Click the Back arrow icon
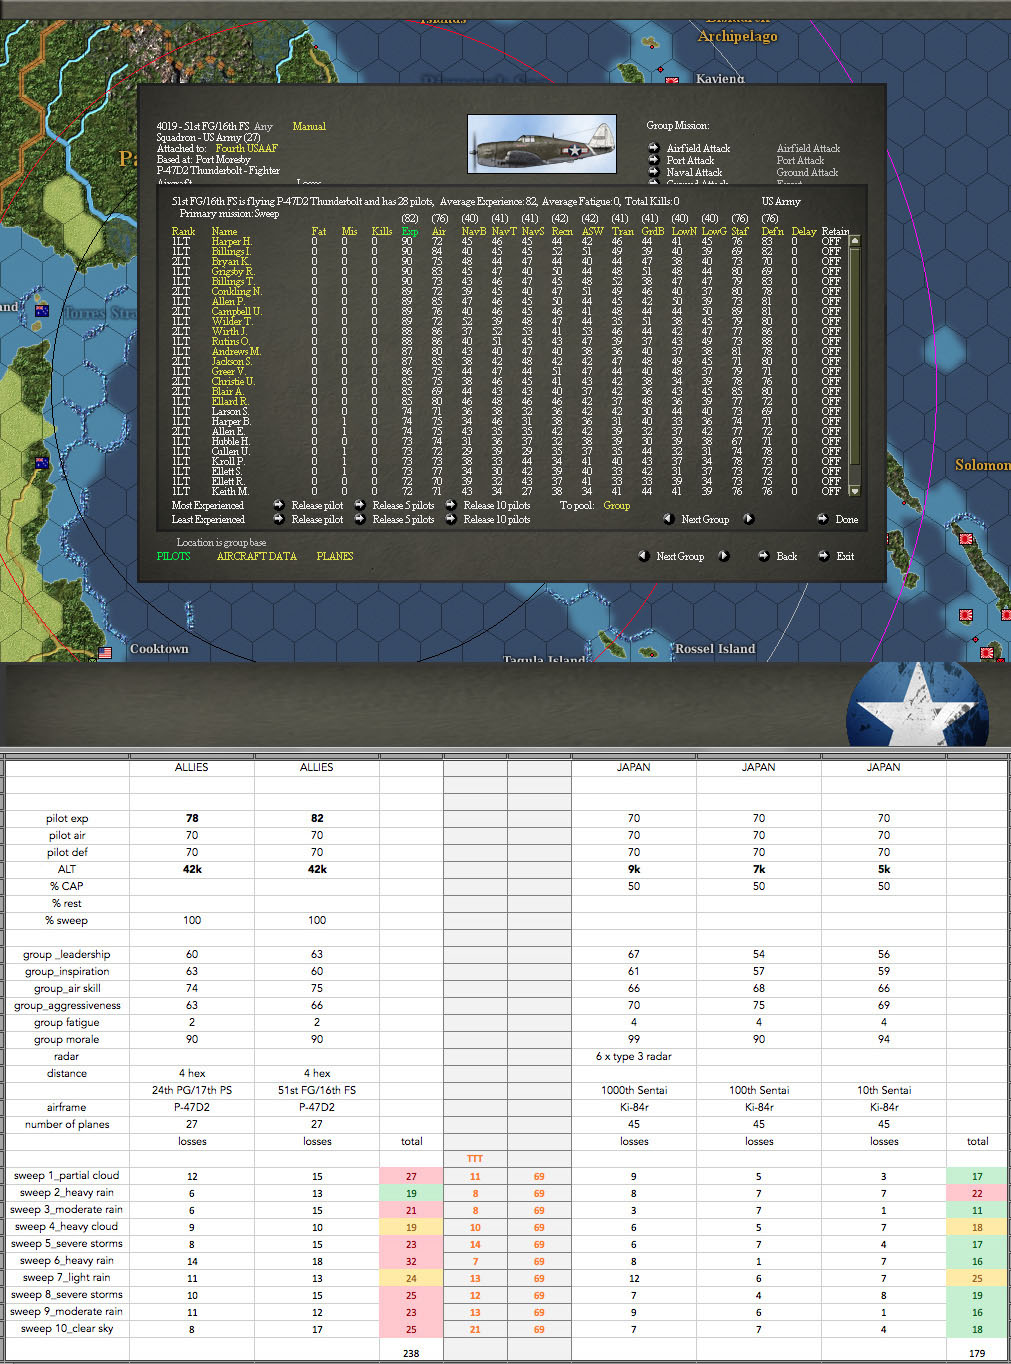Image resolution: width=1011 pixels, height=1364 pixels. (763, 556)
